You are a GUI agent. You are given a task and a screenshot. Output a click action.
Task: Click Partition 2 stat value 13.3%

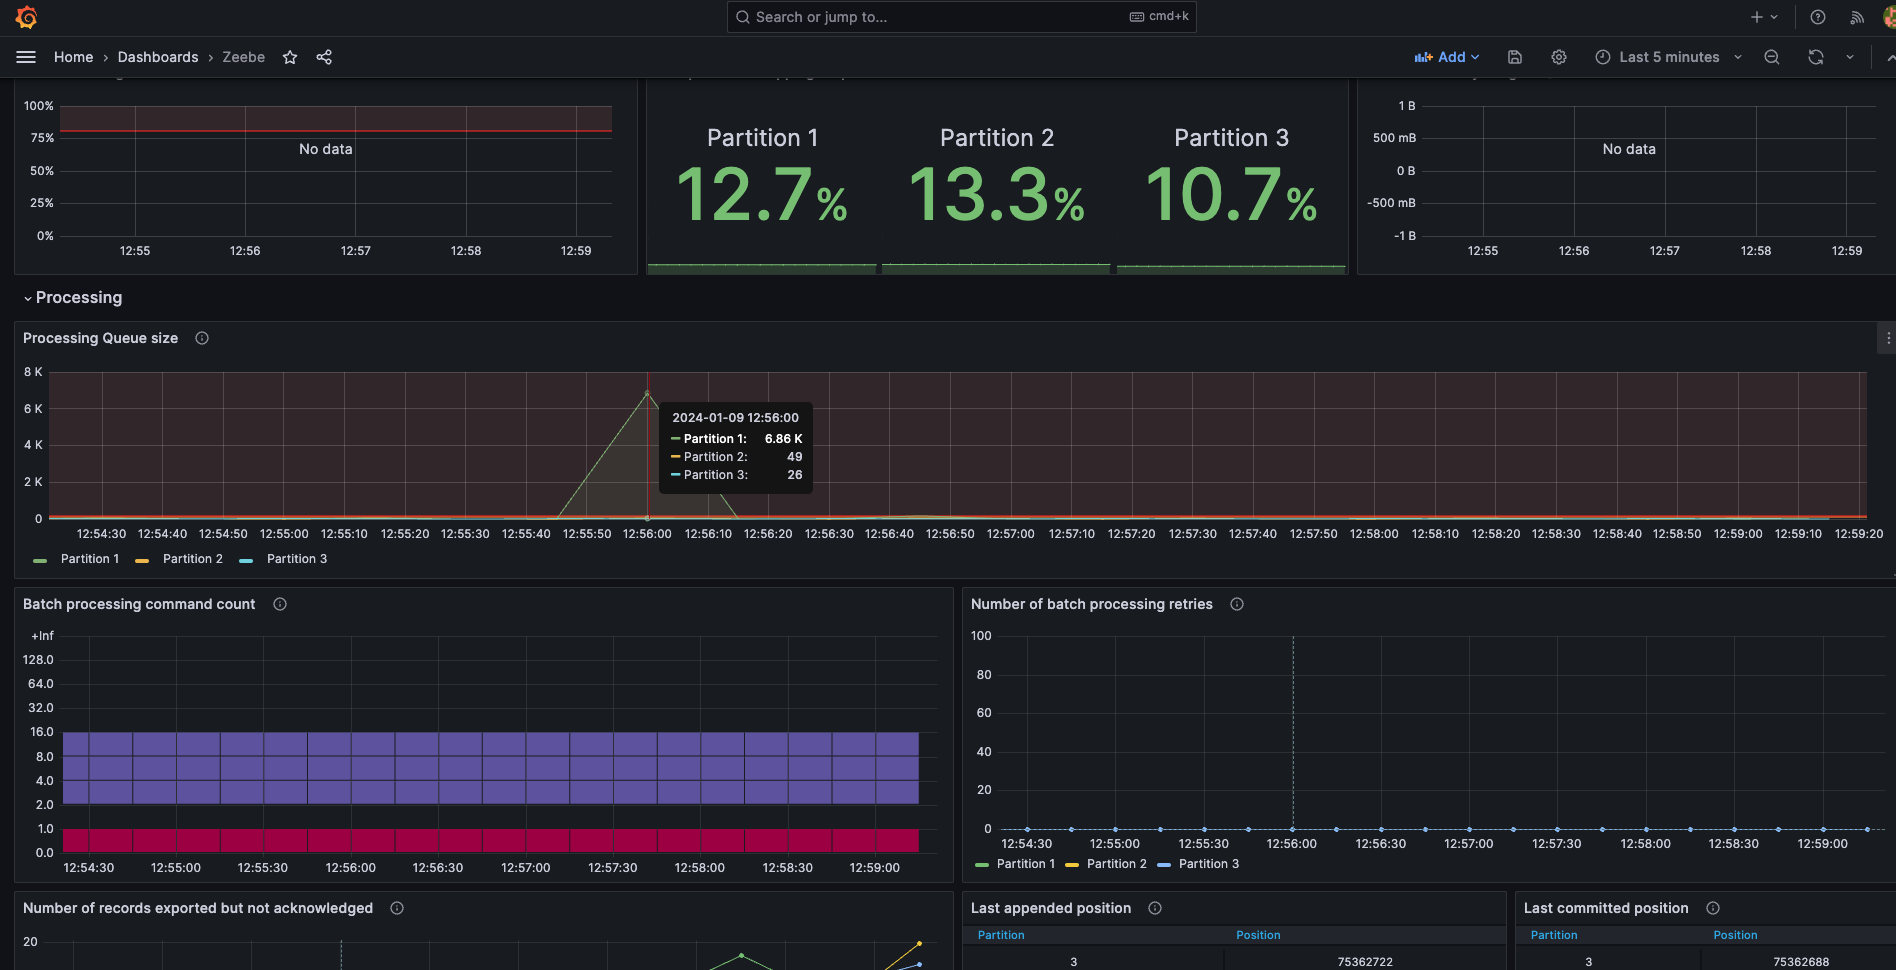point(996,194)
